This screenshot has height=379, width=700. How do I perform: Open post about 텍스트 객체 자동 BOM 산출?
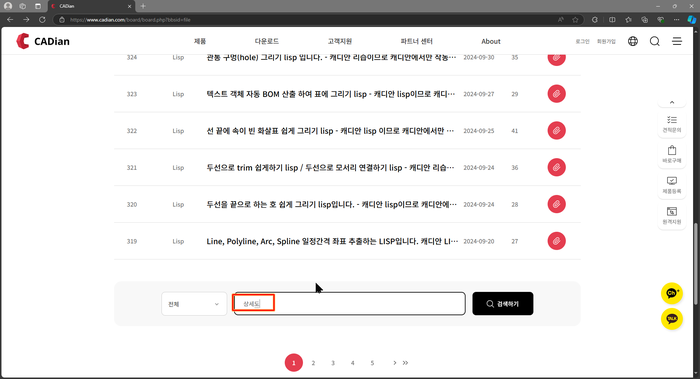(x=330, y=94)
